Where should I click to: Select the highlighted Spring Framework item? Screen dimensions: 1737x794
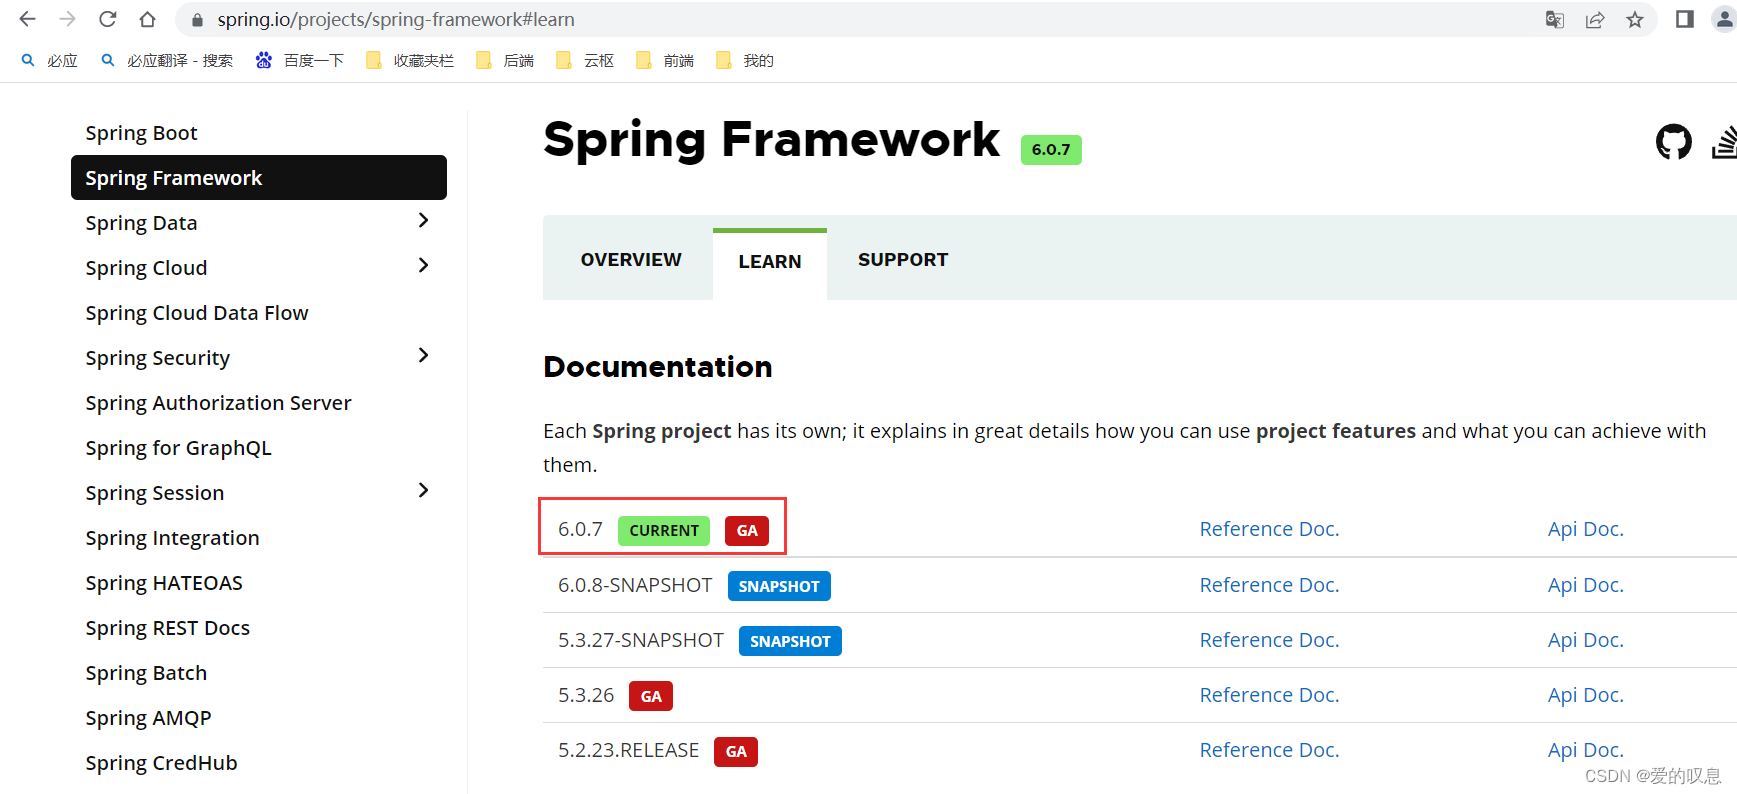tap(259, 178)
